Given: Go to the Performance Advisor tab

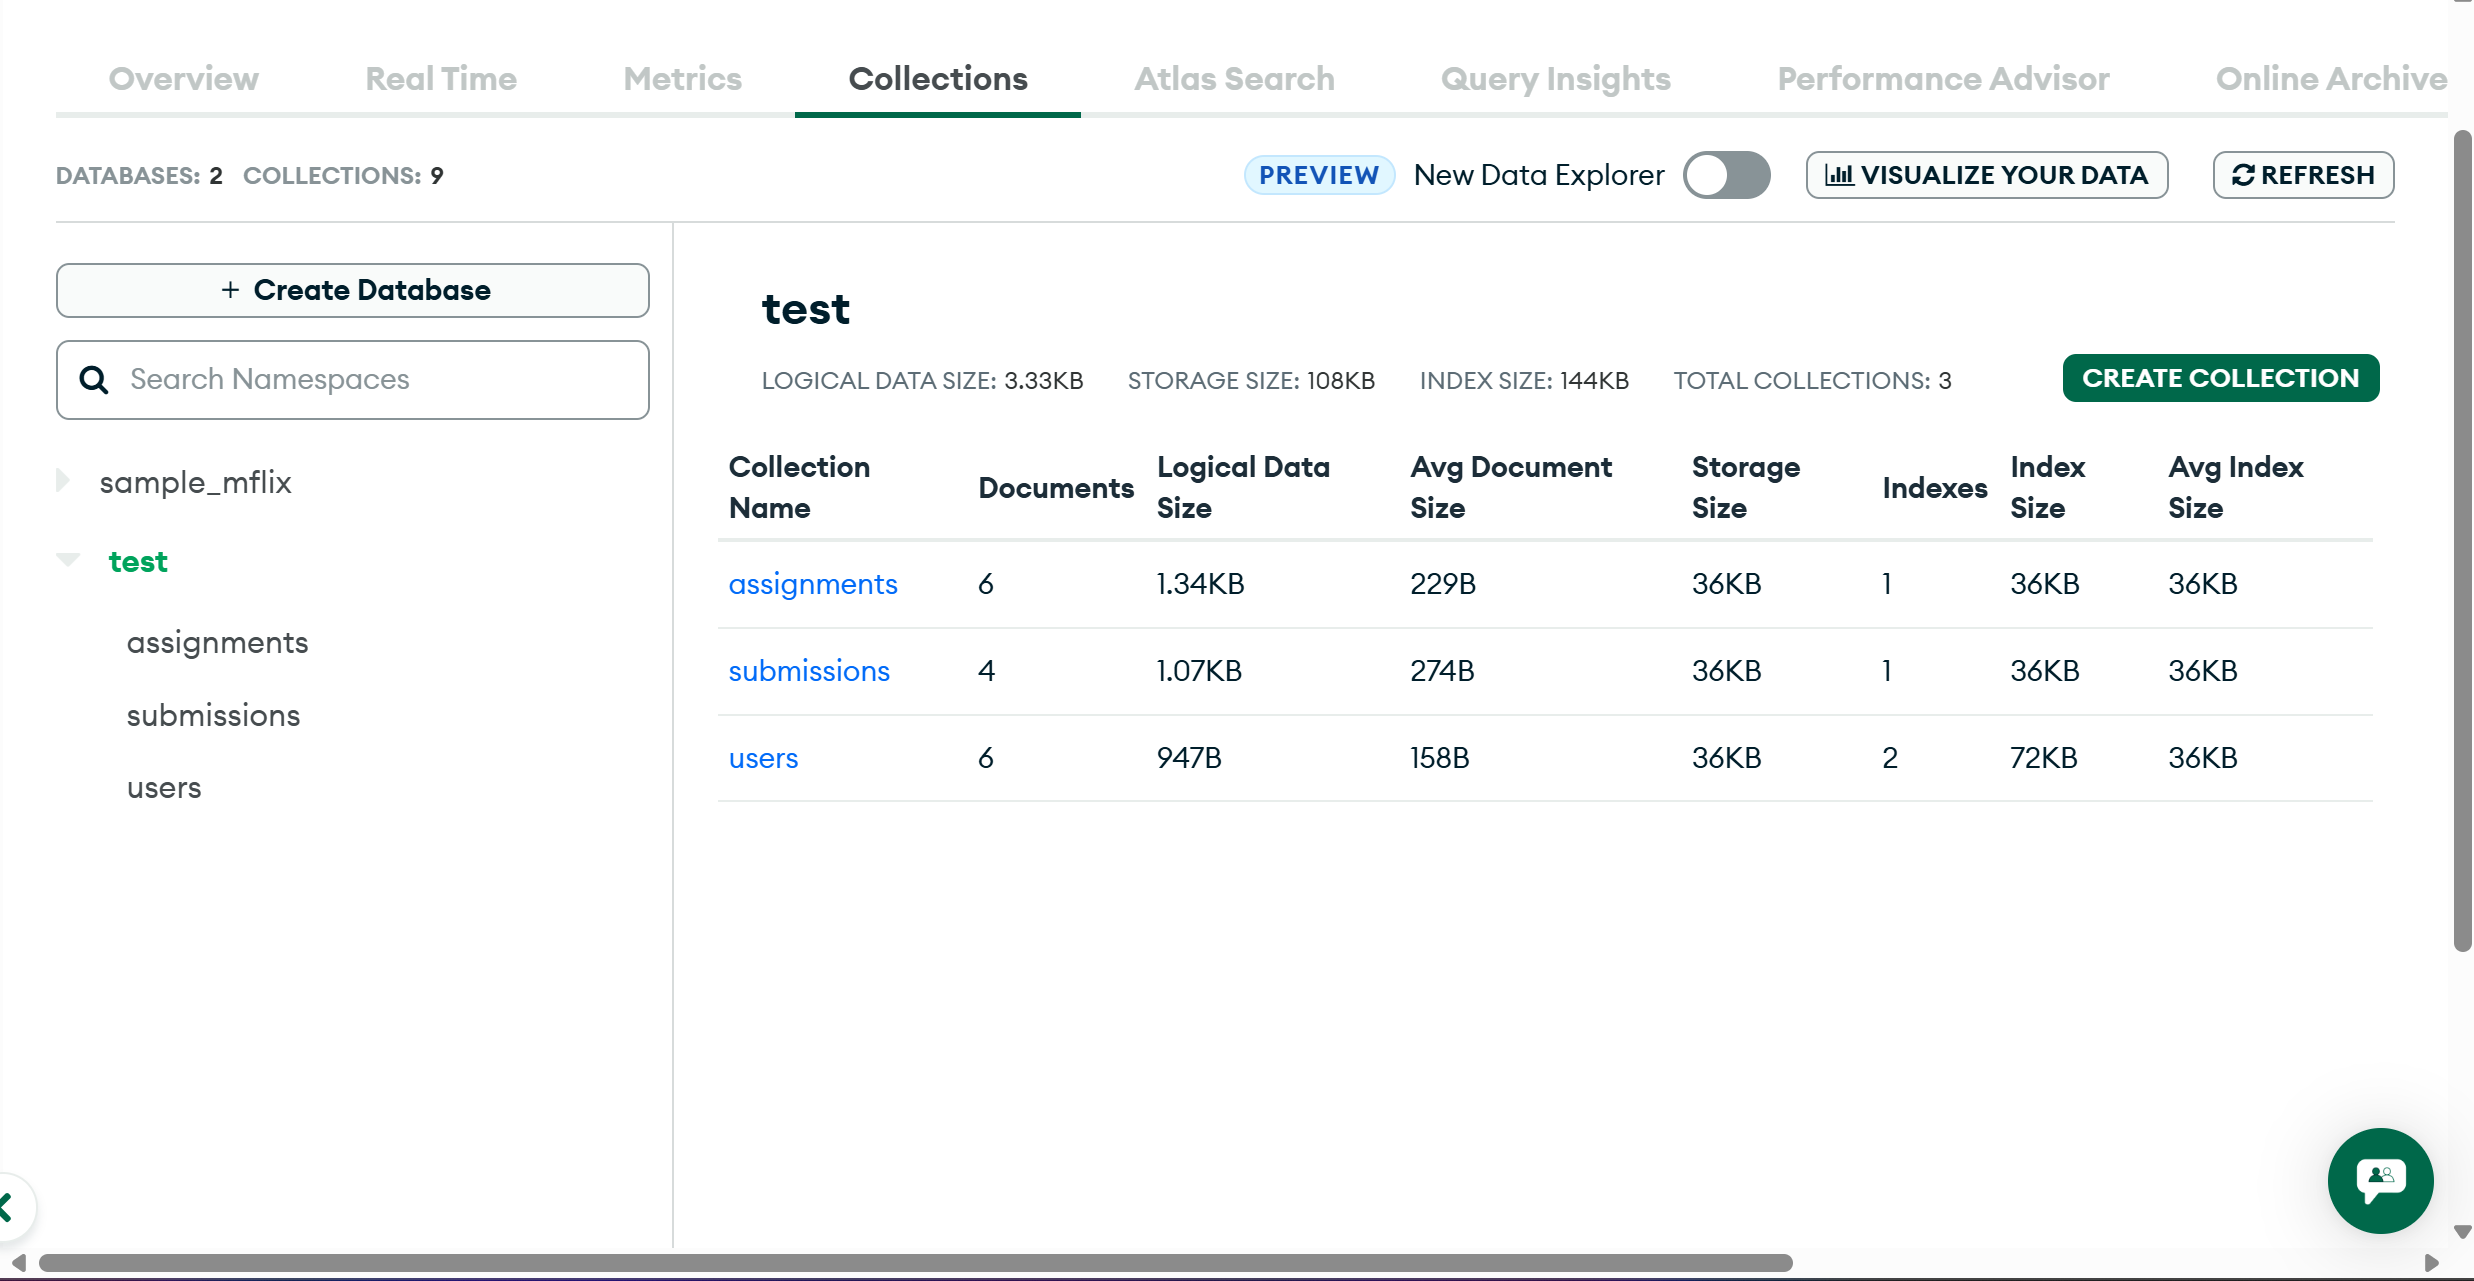Looking at the screenshot, I should coord(1942,79).
